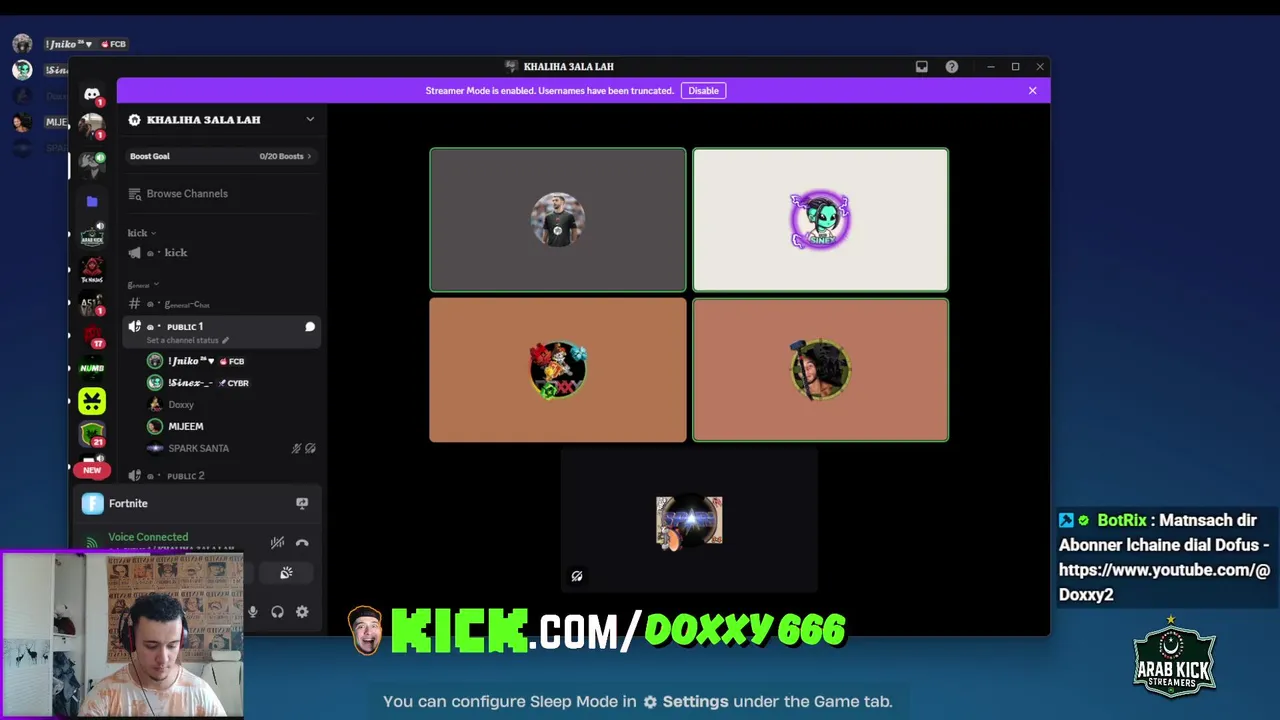Open the server folder icon in server list
This screenshot has height=720, width=1280.
92,201
